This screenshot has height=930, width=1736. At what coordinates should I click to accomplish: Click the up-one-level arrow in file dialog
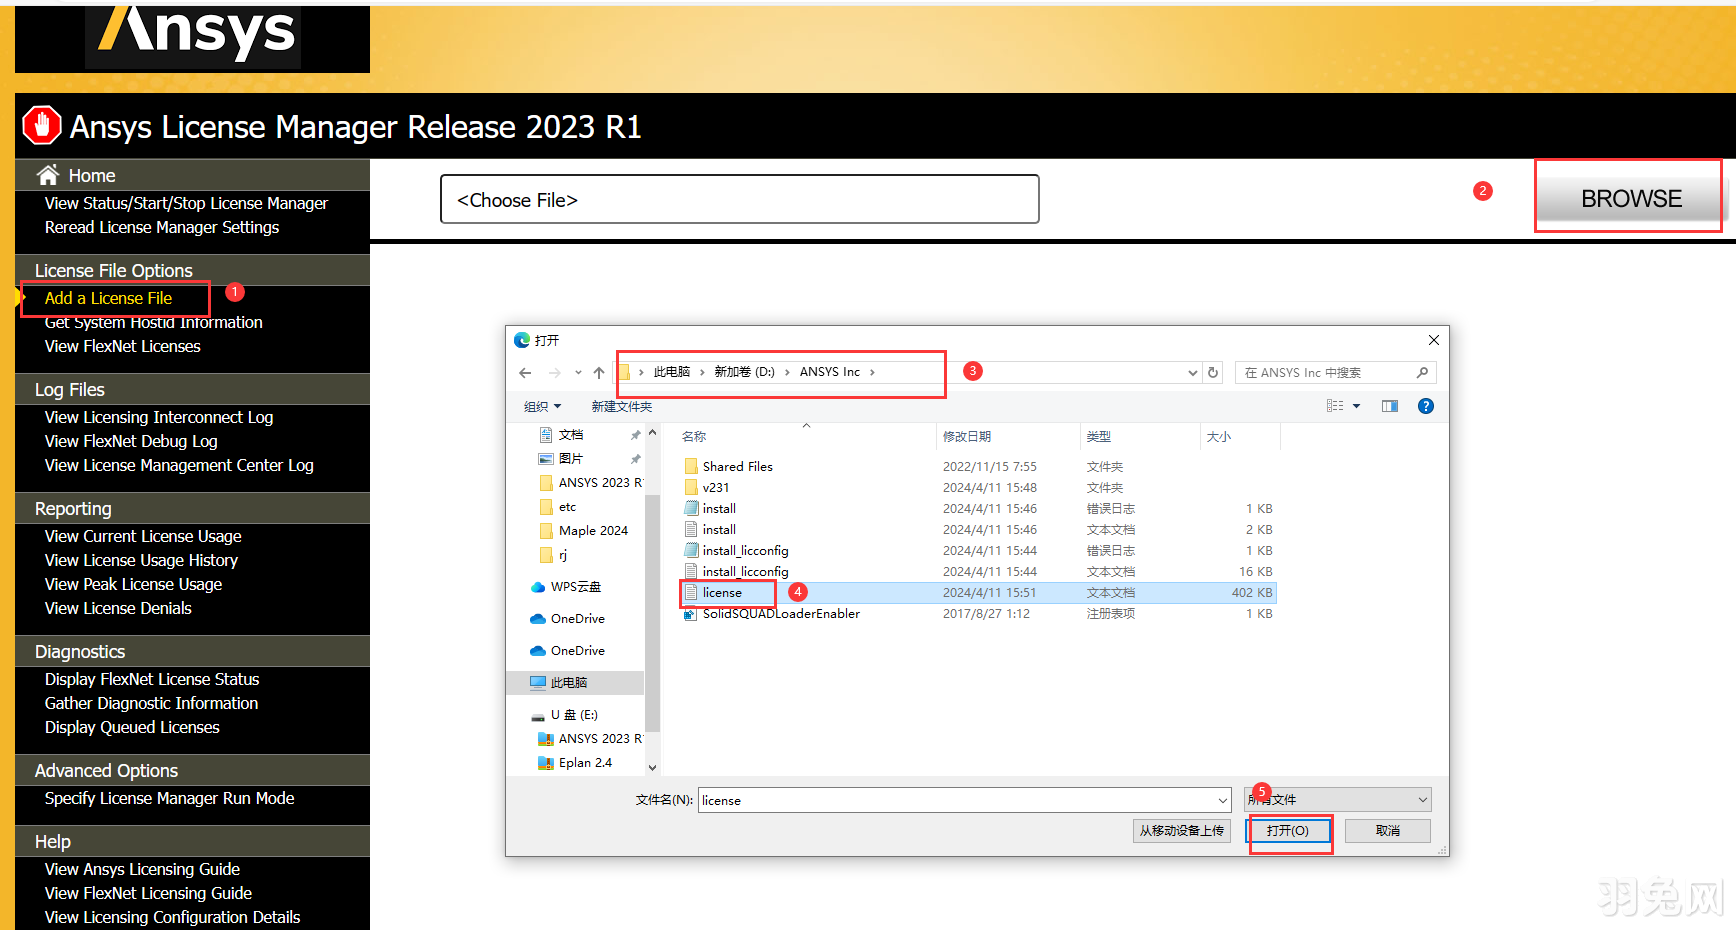(598, 371)
